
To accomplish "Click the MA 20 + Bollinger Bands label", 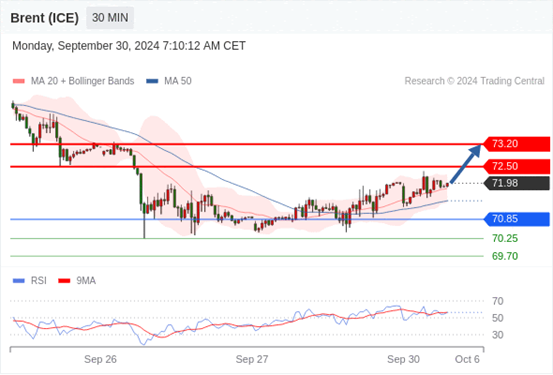I will 83,81.
